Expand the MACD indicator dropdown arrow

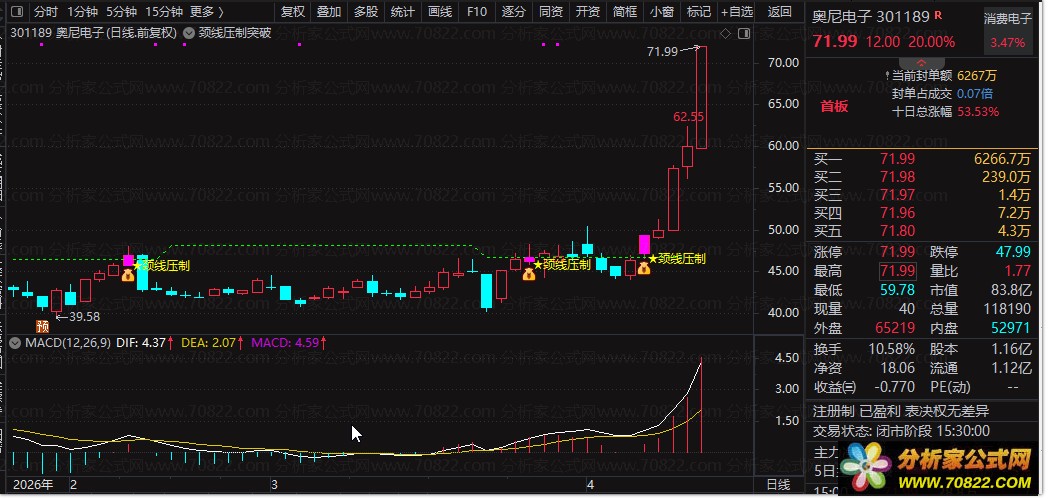(x=14, y=343)
